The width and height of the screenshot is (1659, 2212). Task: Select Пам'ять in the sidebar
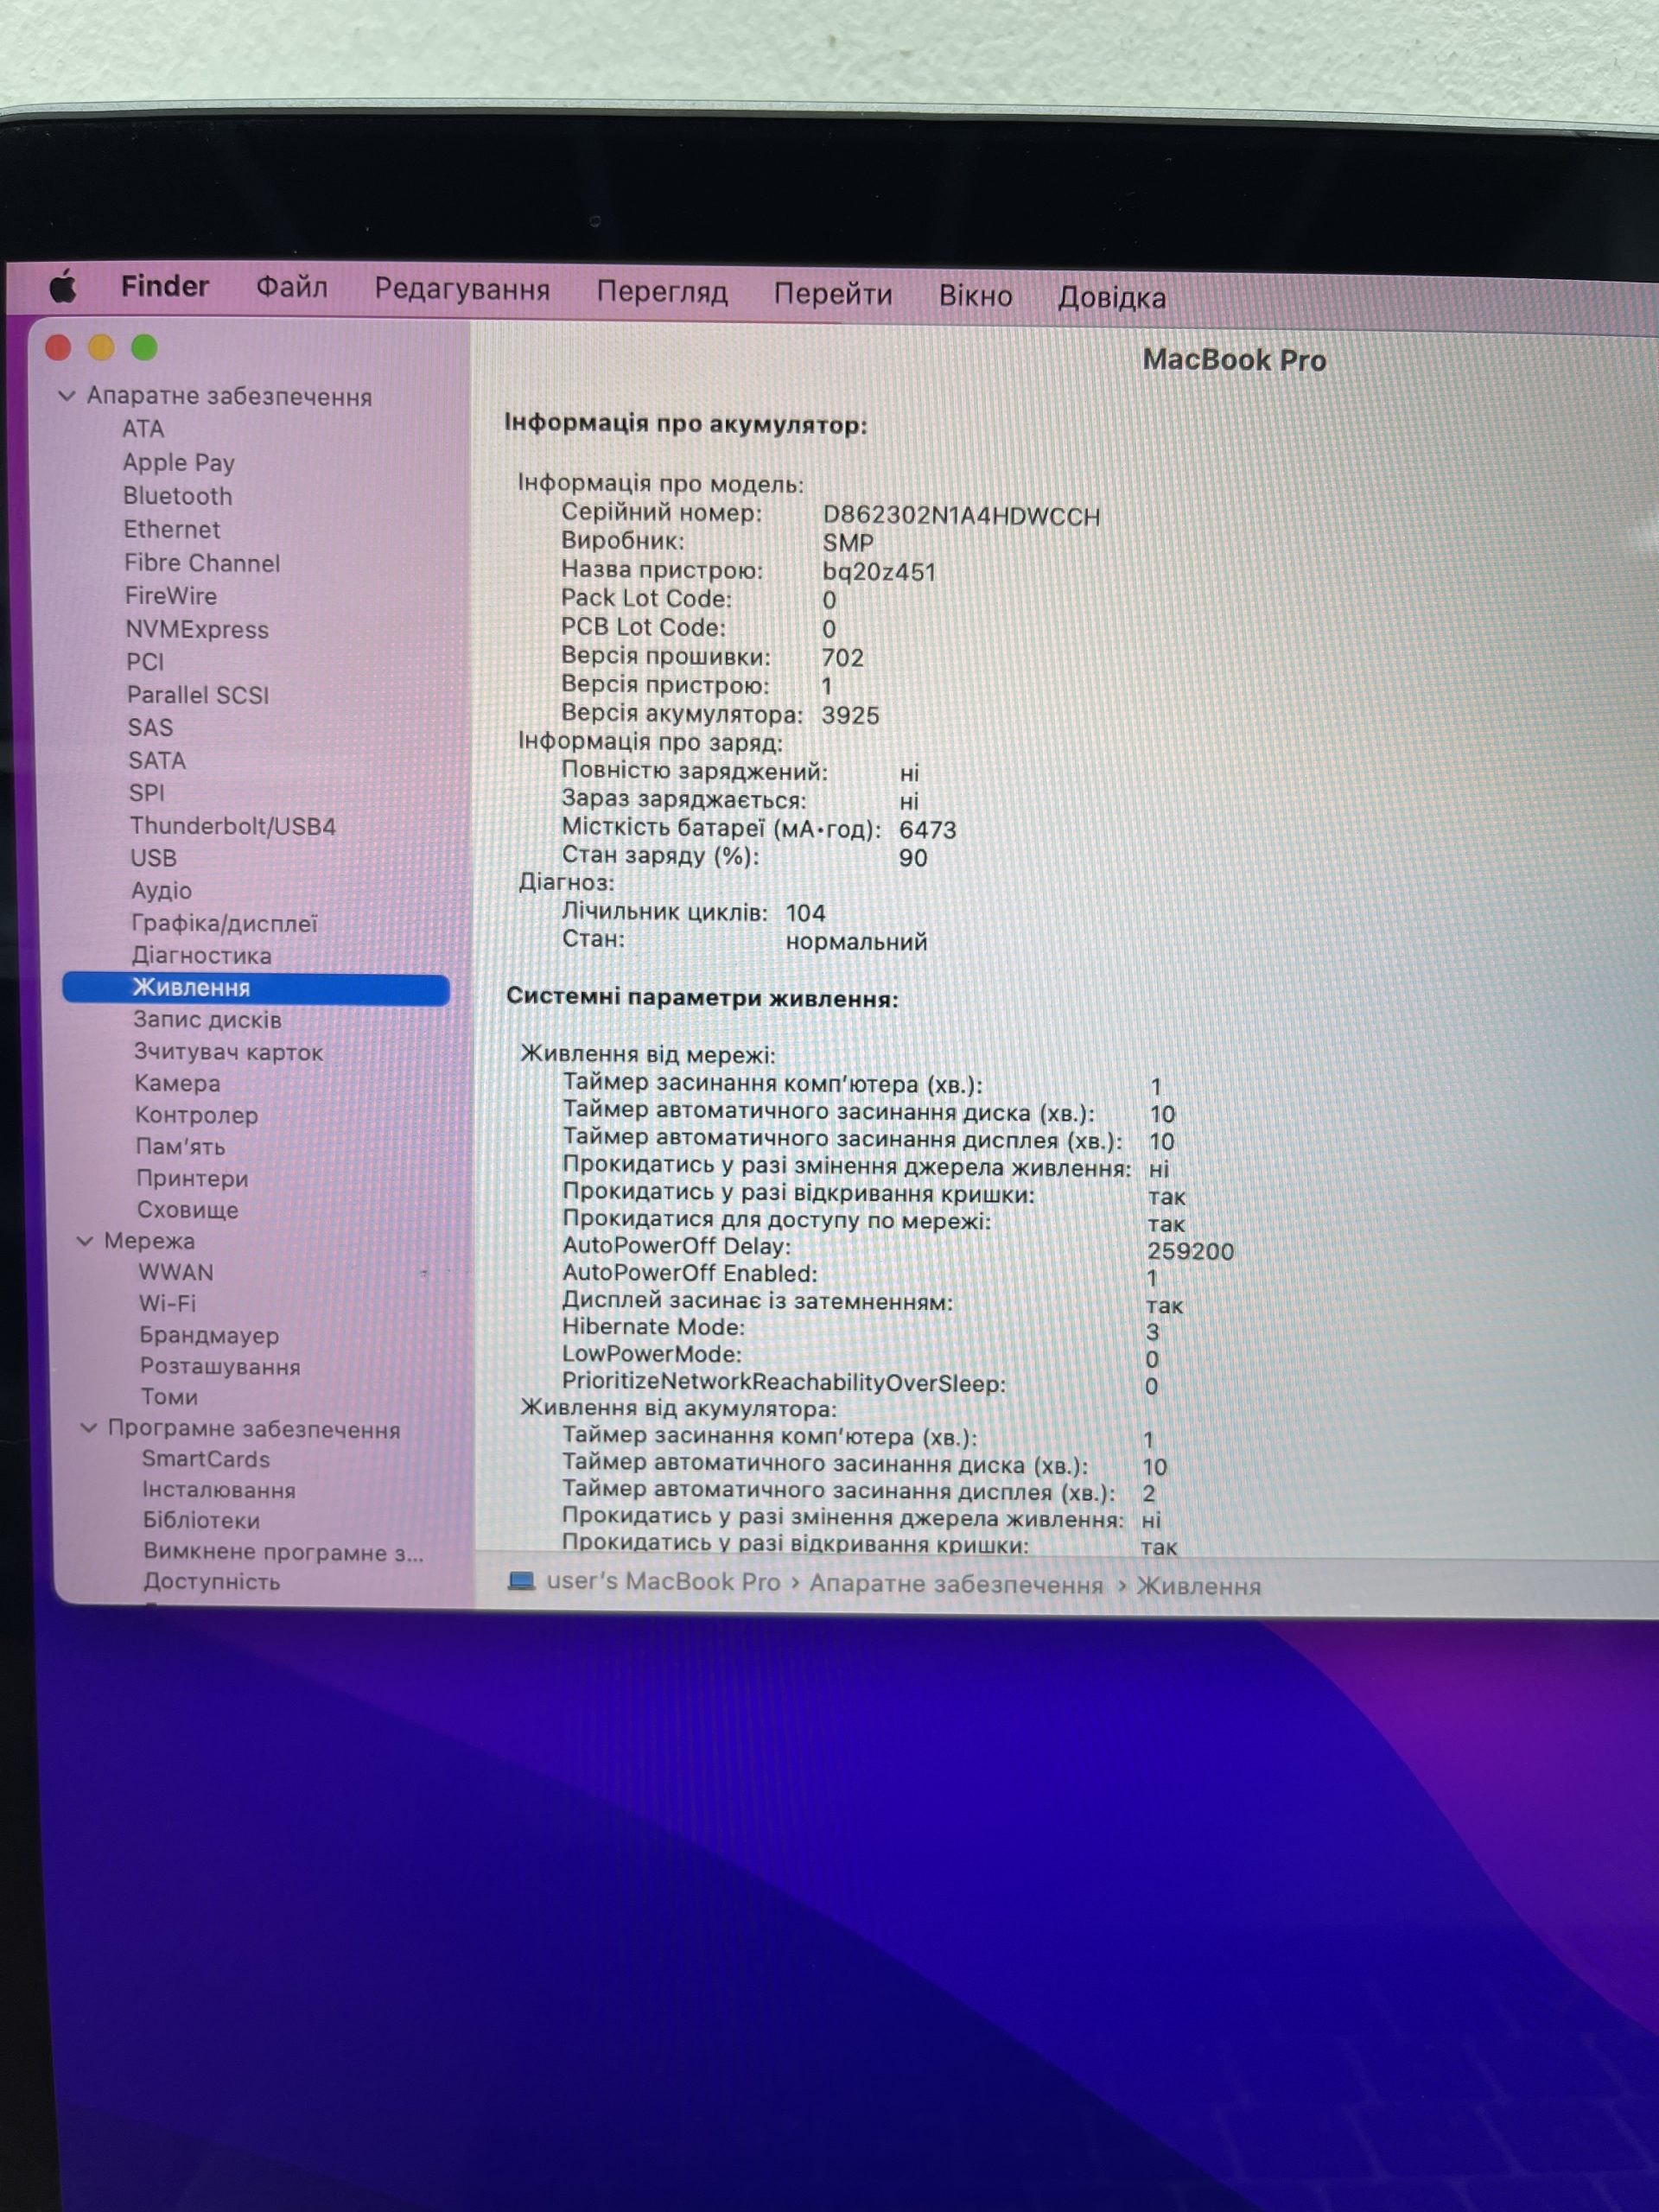[181, 1147]
